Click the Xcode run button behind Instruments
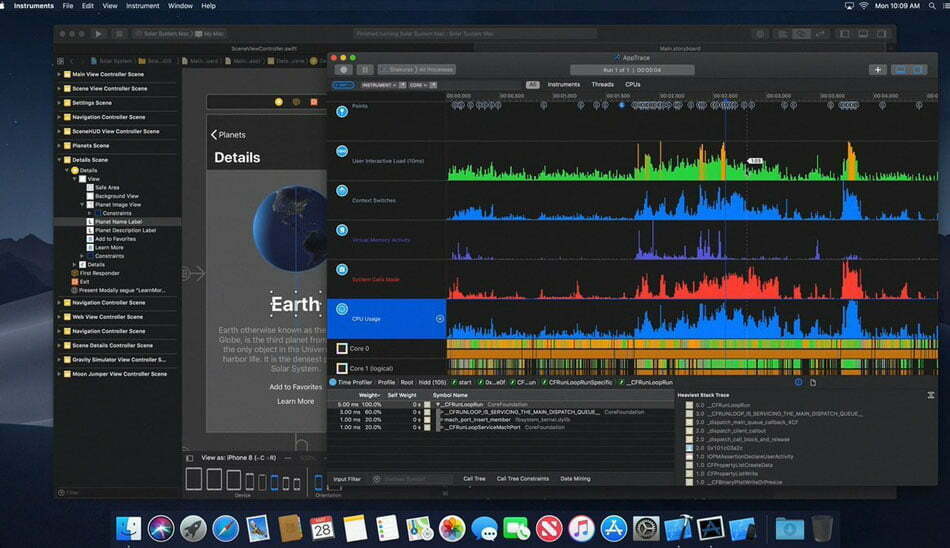 click(x=98, y=34)
